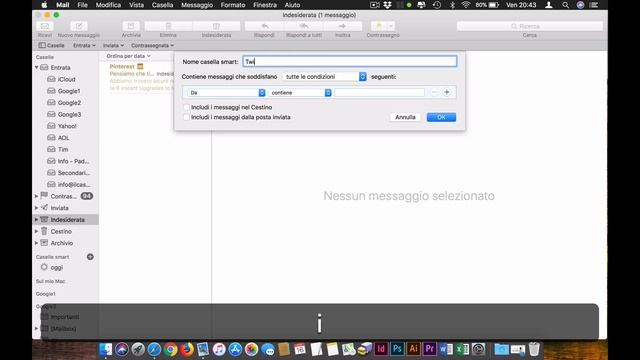640x360 pixels.
Task: Open Spotlight search magnifier in menu bar
Action: [x=565, y=5]
